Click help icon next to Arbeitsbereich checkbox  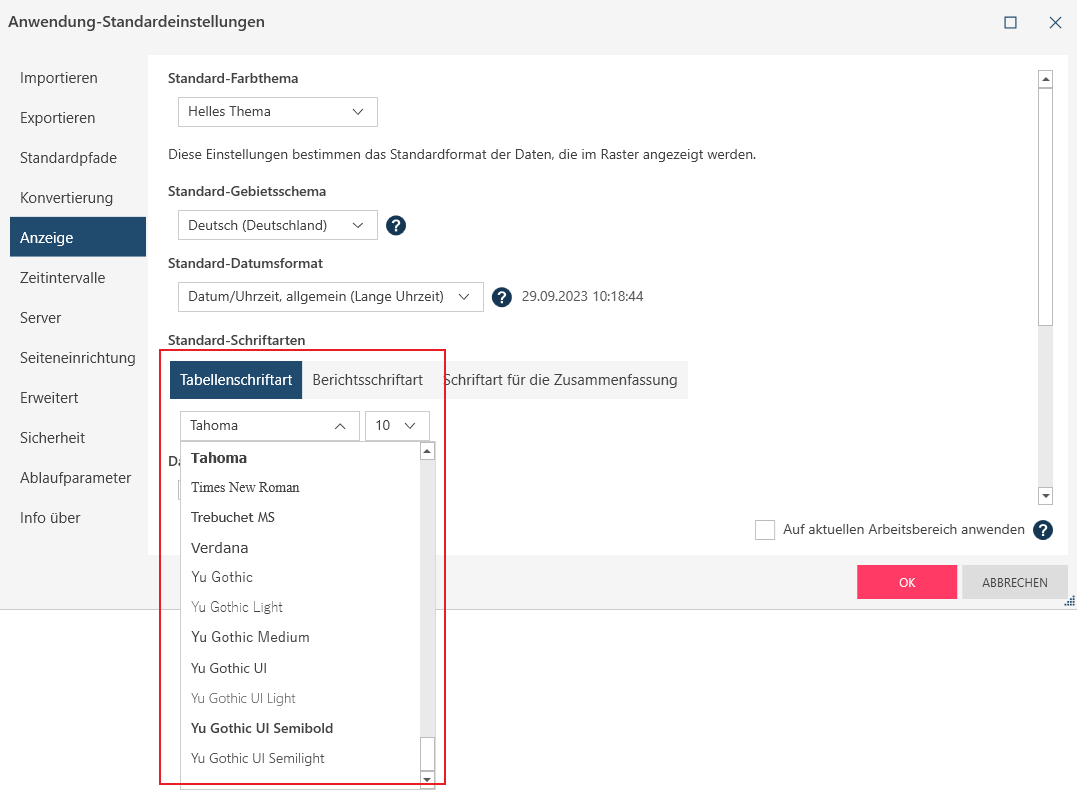pos(1043,530)
